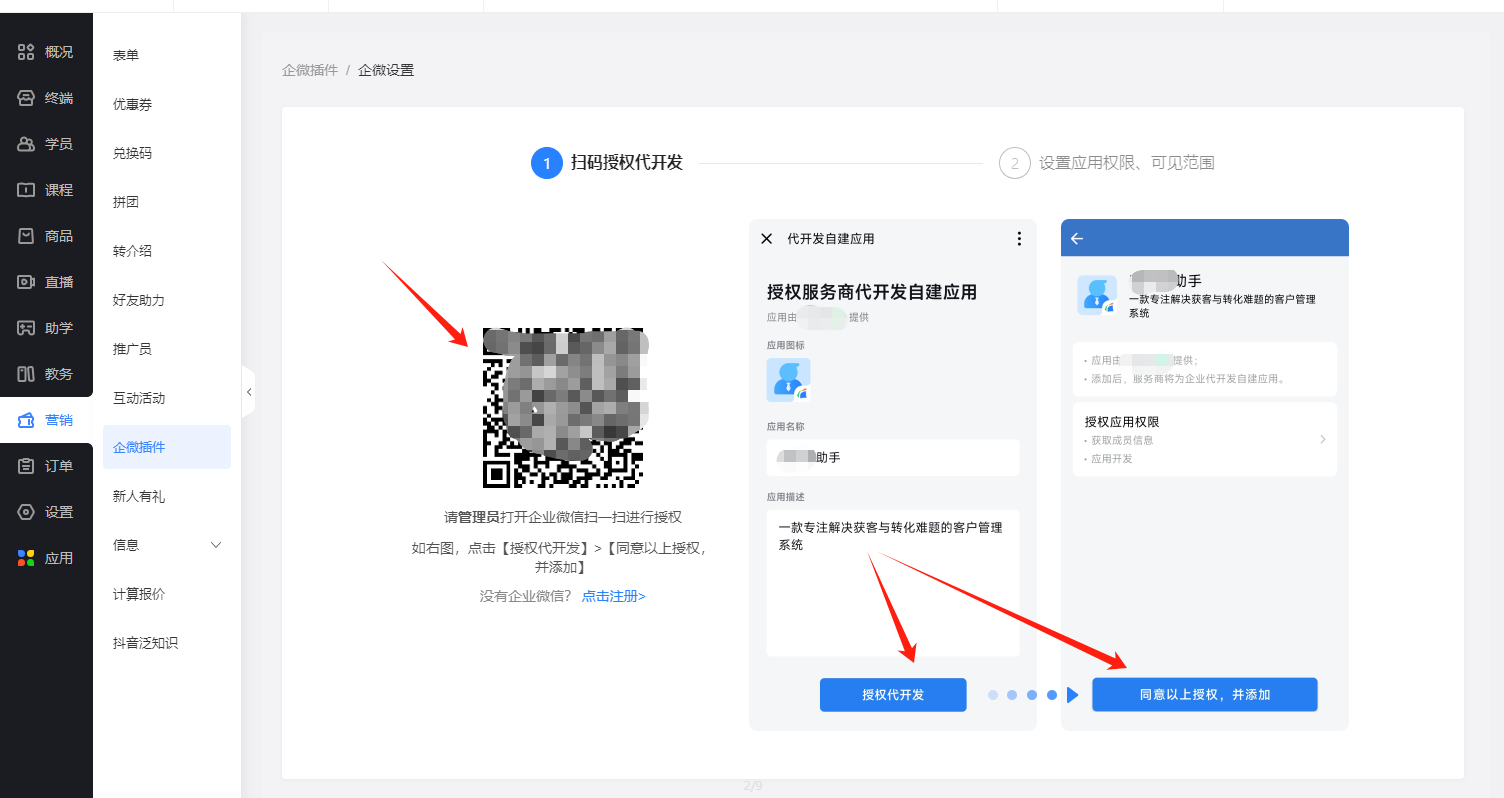Go to the 优惠券 menu item
This screenshot has width=1504, height=798.
tap(132, 104)
